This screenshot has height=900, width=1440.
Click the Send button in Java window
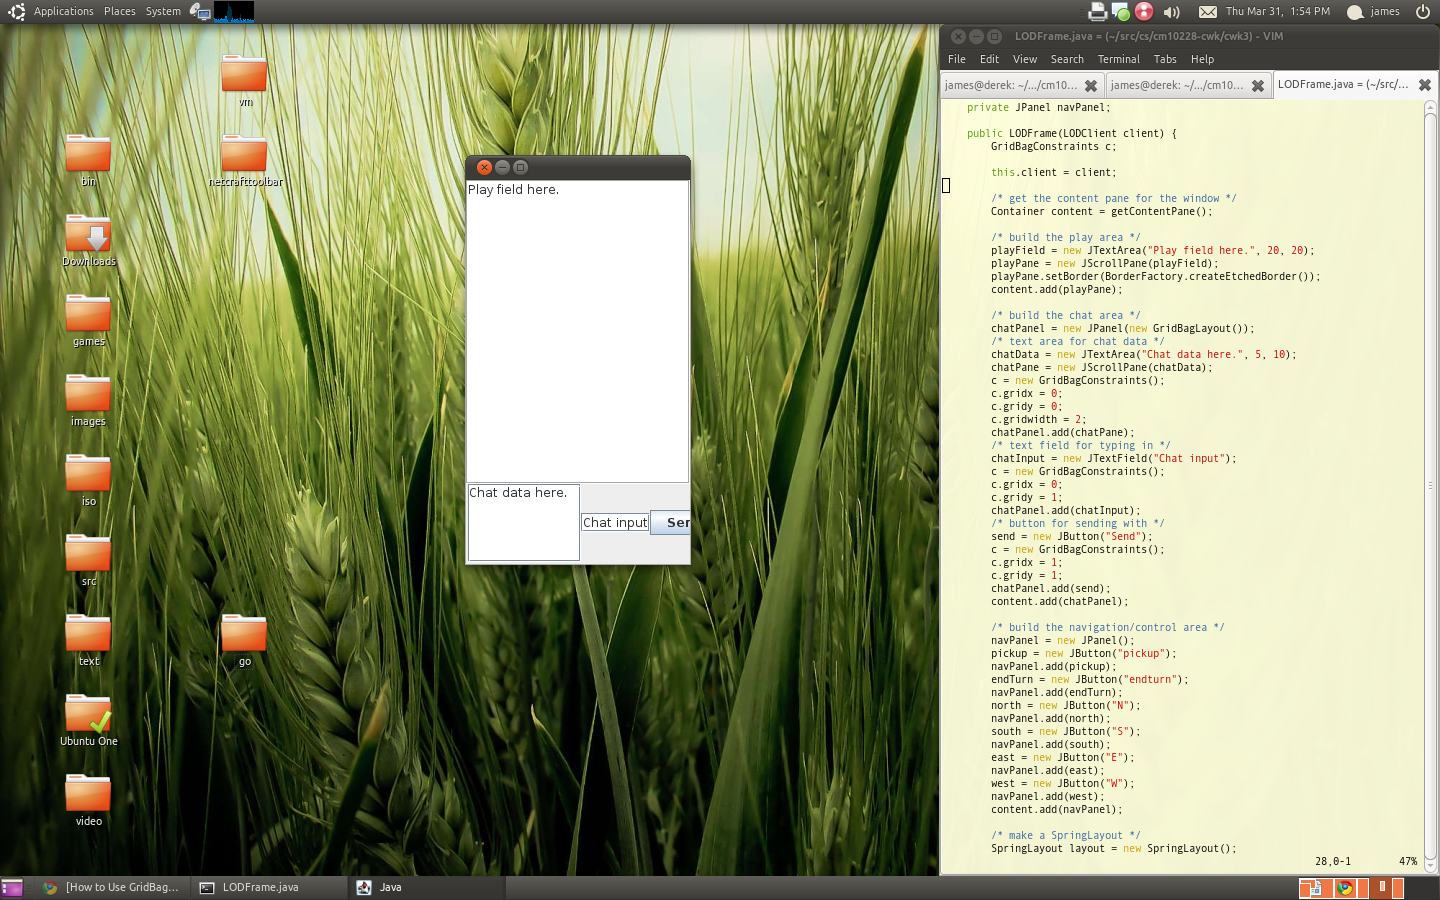tap(671, 522)
